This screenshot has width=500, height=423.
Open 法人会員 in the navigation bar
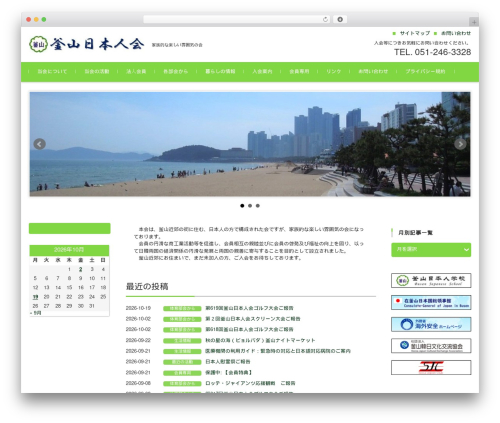pyautogui.click(x=136, y=71)
